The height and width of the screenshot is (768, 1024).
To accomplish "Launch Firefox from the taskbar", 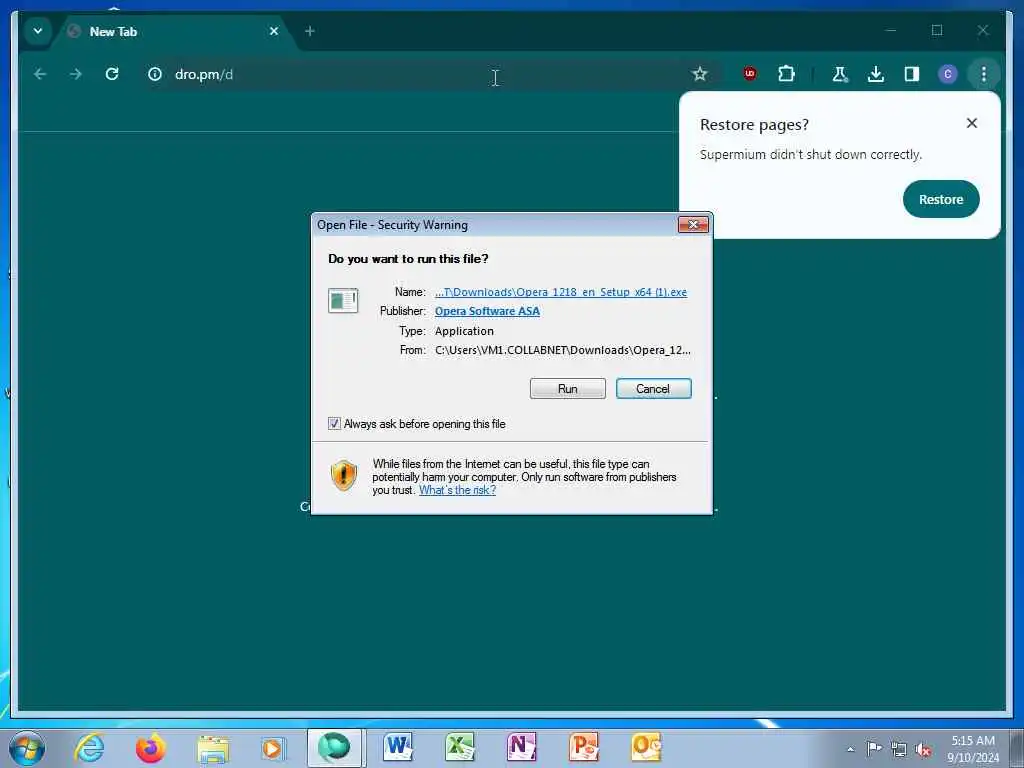I will click(x=150, y=748).
